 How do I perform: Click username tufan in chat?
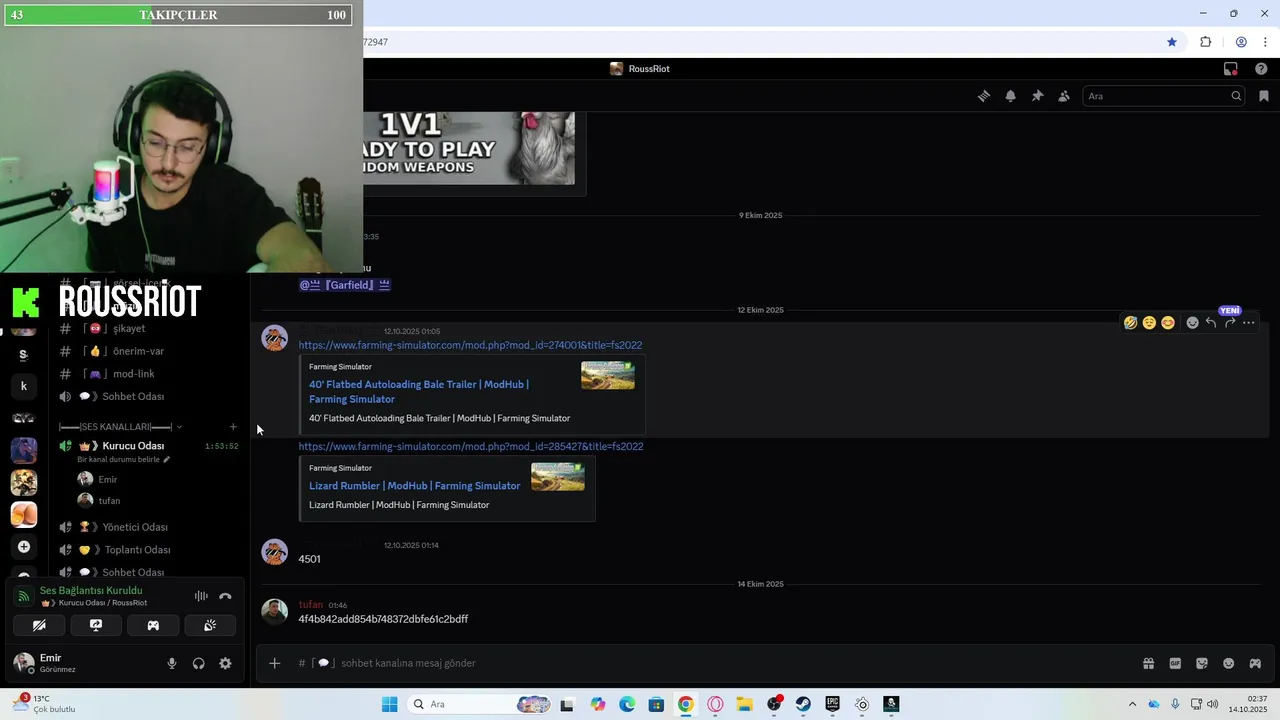pos(310,605)
